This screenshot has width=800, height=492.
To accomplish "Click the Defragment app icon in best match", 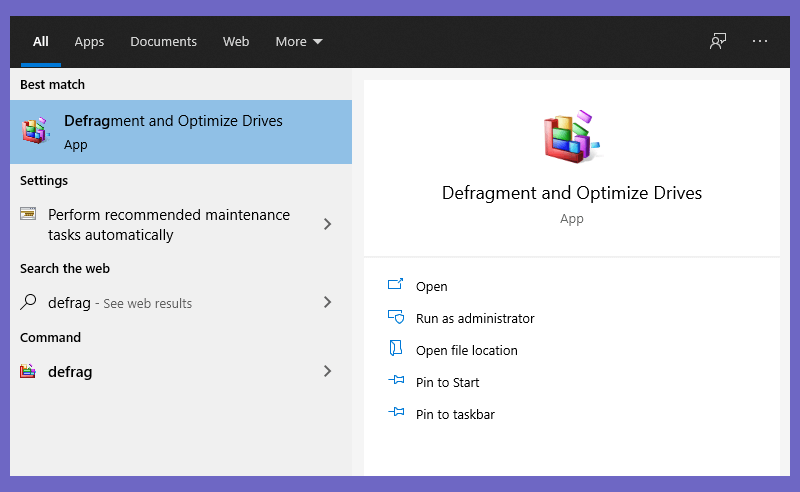I will tap(36, 131).
